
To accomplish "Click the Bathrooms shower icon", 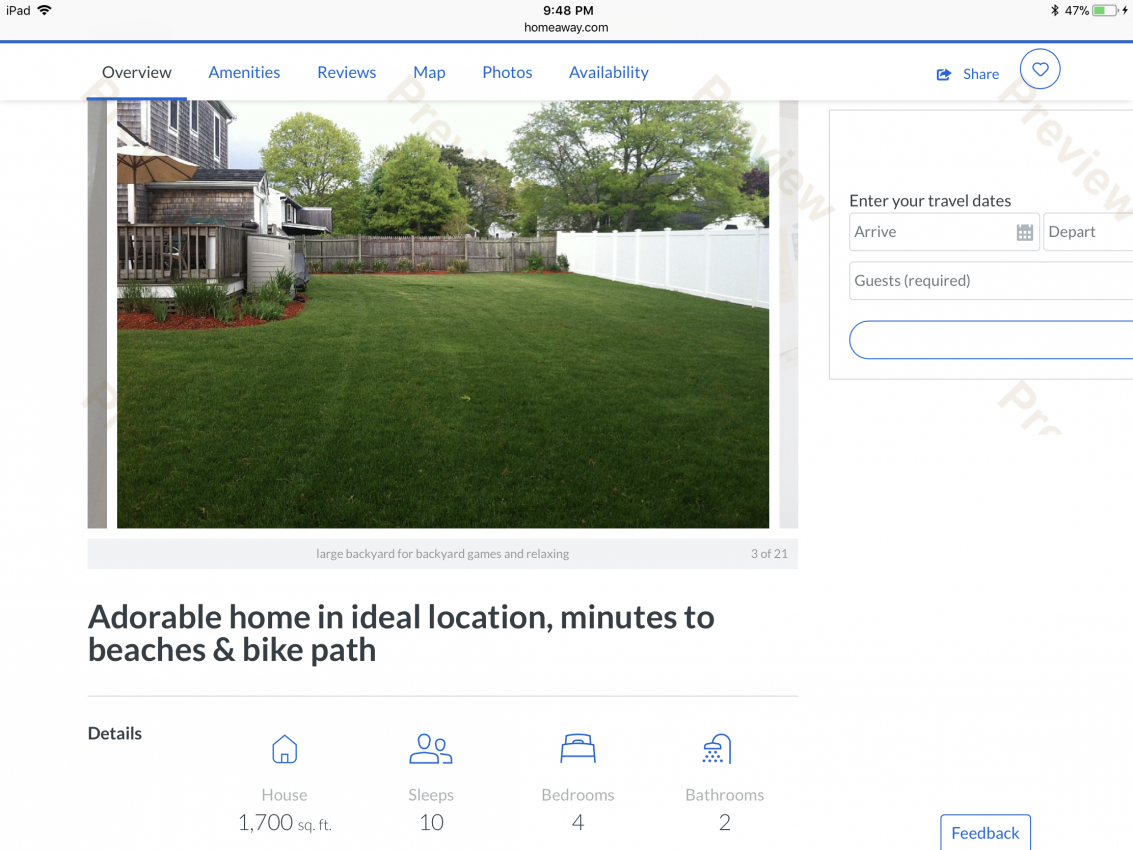I will tap(718, 749).
